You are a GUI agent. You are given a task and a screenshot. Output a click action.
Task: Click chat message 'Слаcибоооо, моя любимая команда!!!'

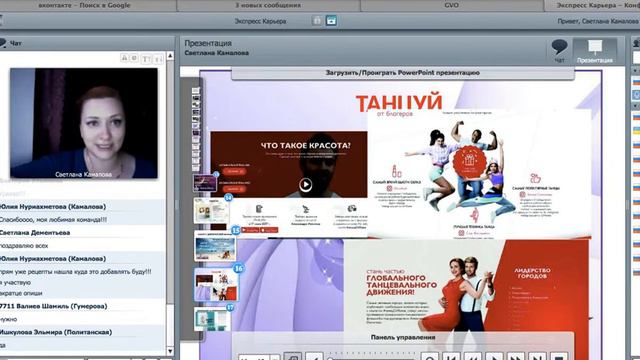[x=53, y=220]
